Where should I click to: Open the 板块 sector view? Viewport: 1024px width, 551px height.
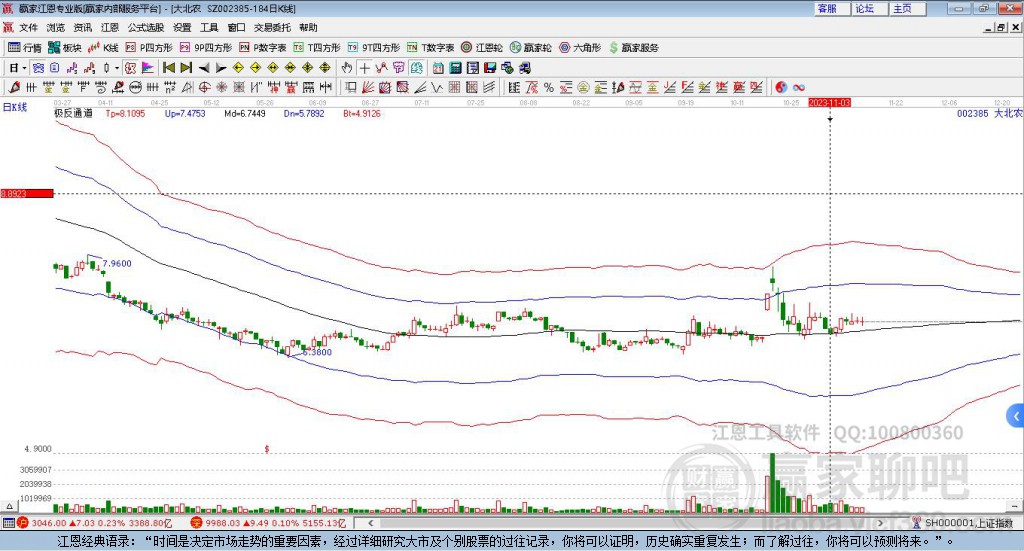tap(65, 48)
